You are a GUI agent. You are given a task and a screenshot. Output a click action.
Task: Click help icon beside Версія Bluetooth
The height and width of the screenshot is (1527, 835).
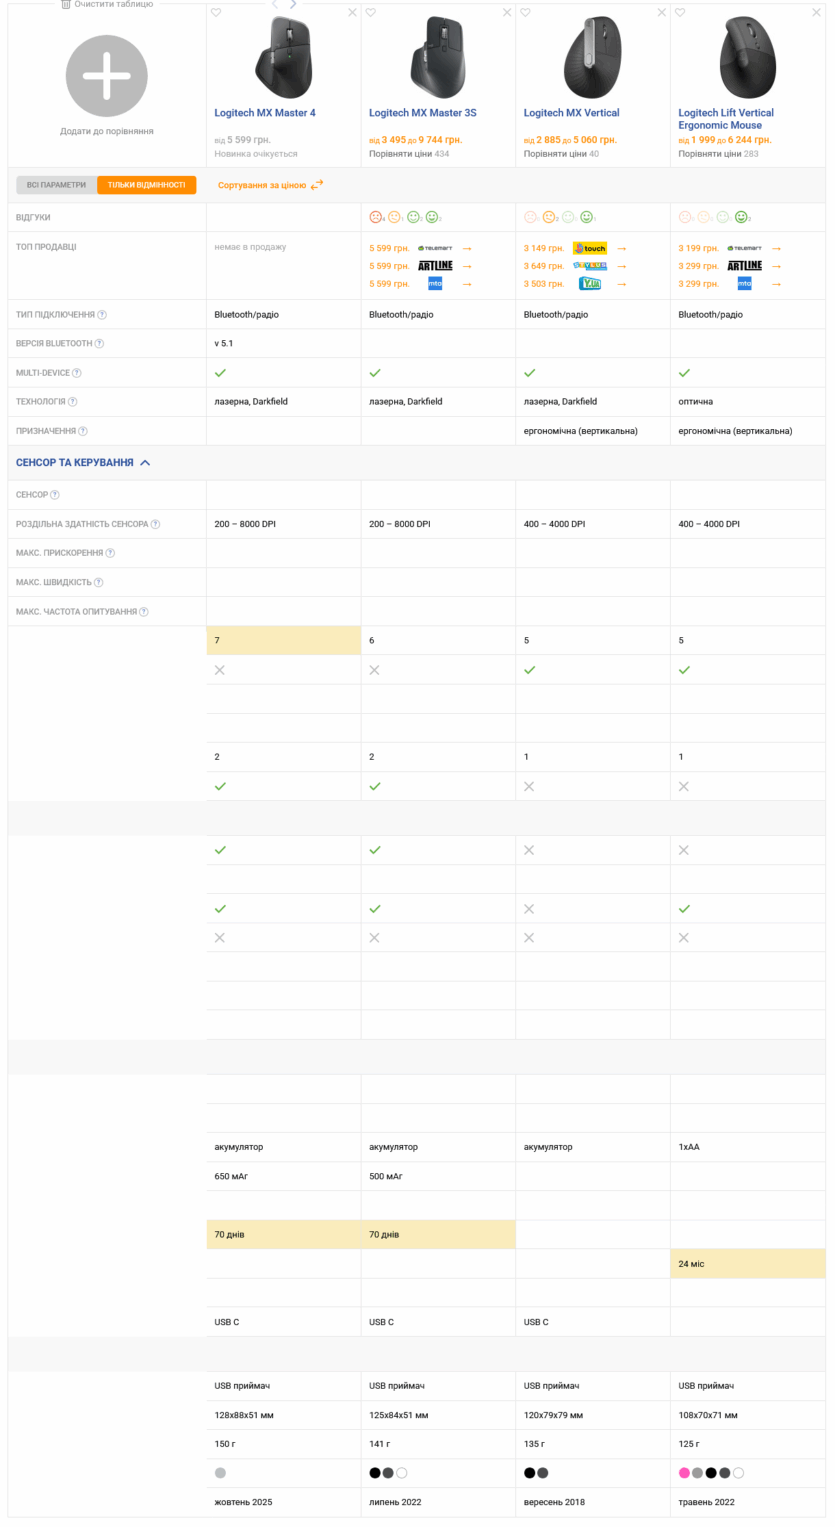click(98, 344)
